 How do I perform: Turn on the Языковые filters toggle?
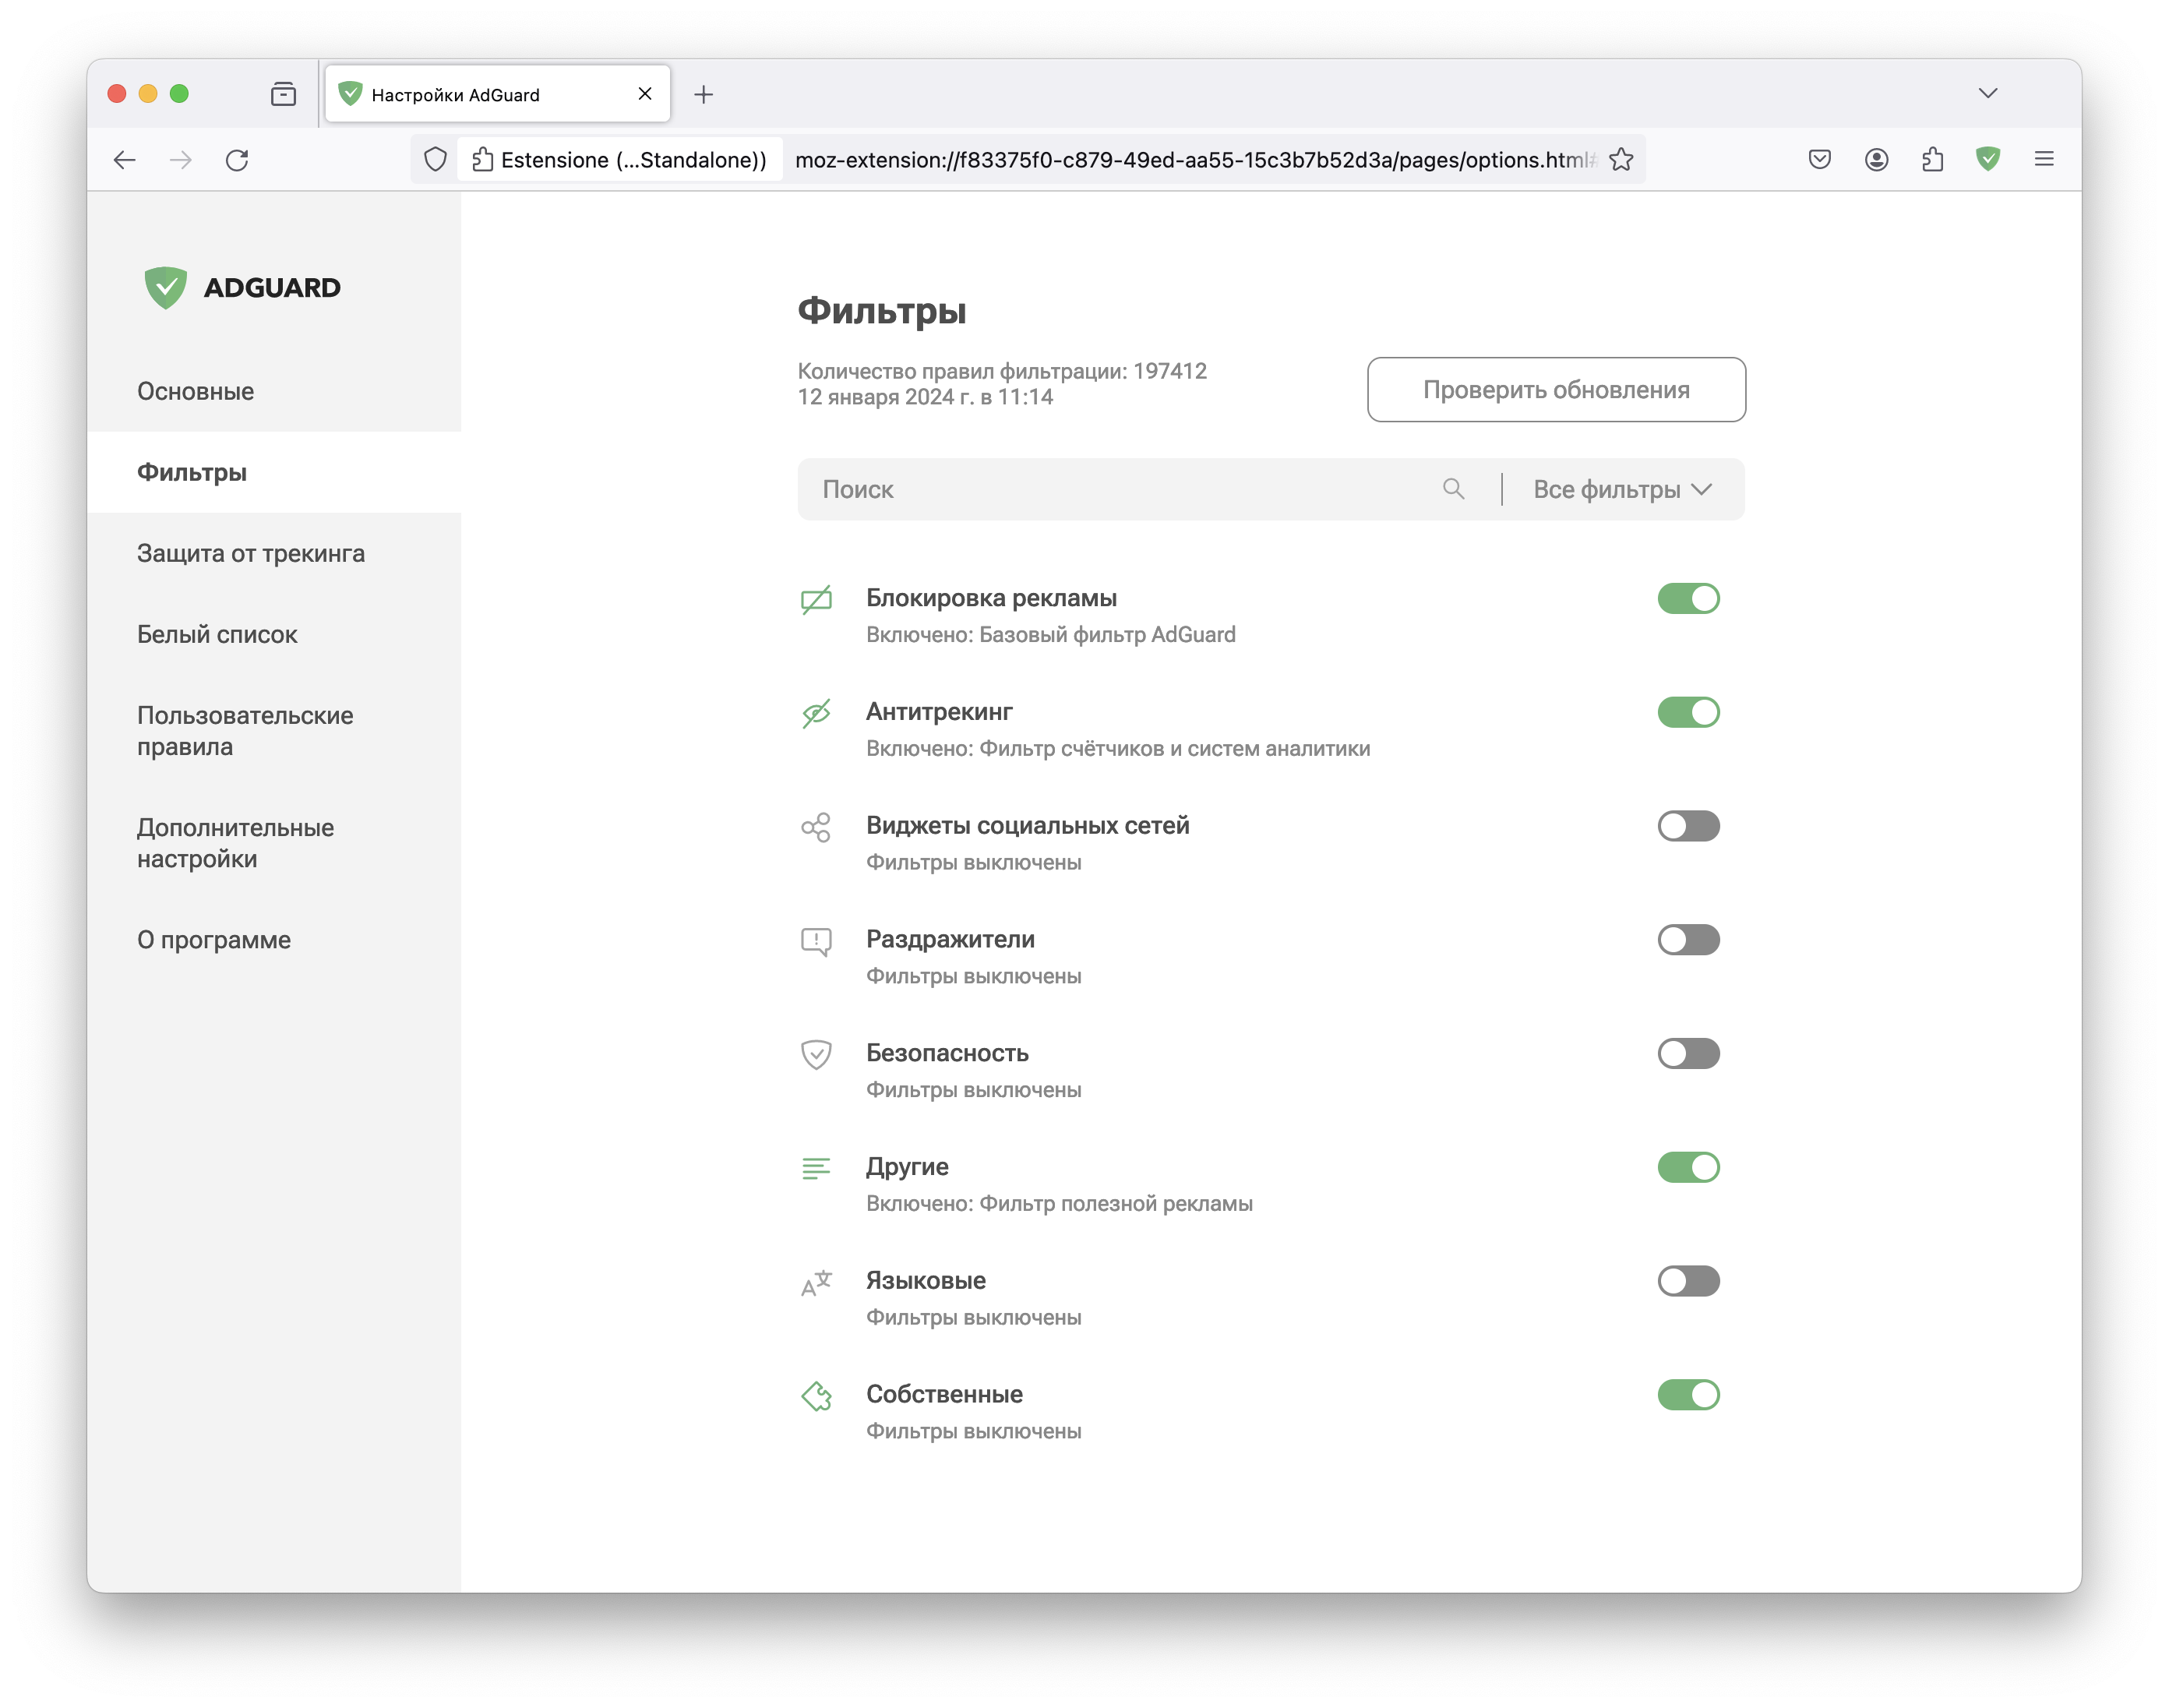click(1688, 1280)
